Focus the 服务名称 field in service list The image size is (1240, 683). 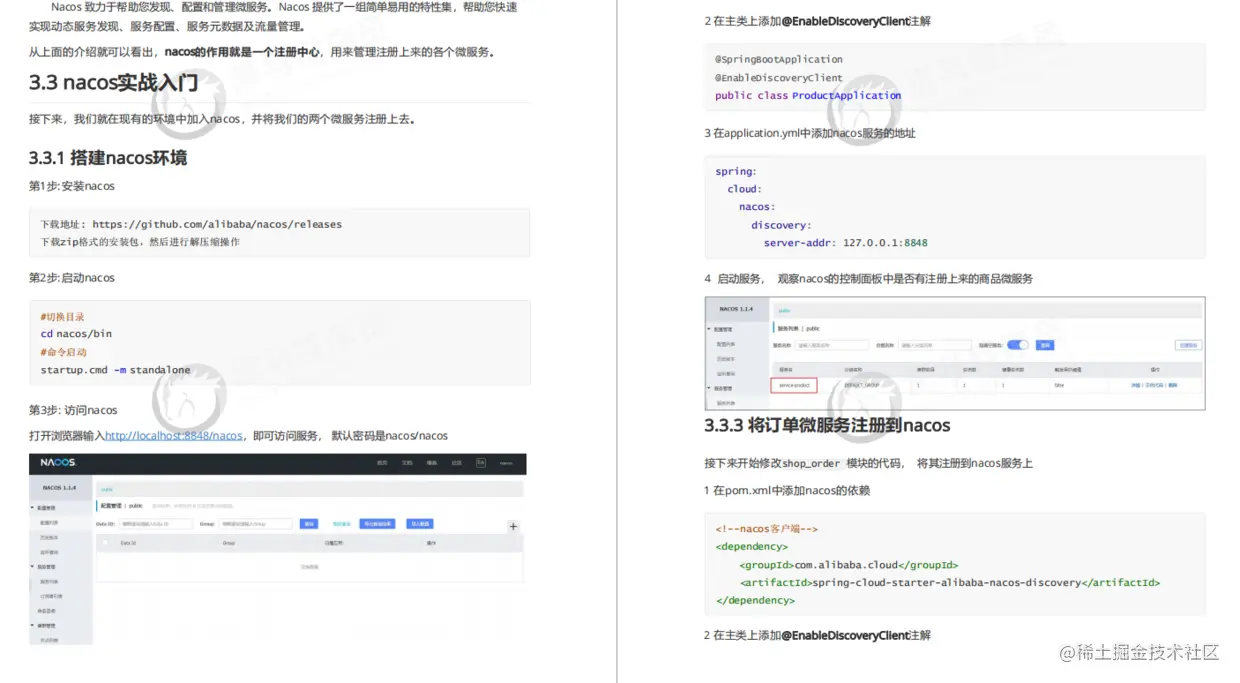pyautogui.click(x=833, y=345)
